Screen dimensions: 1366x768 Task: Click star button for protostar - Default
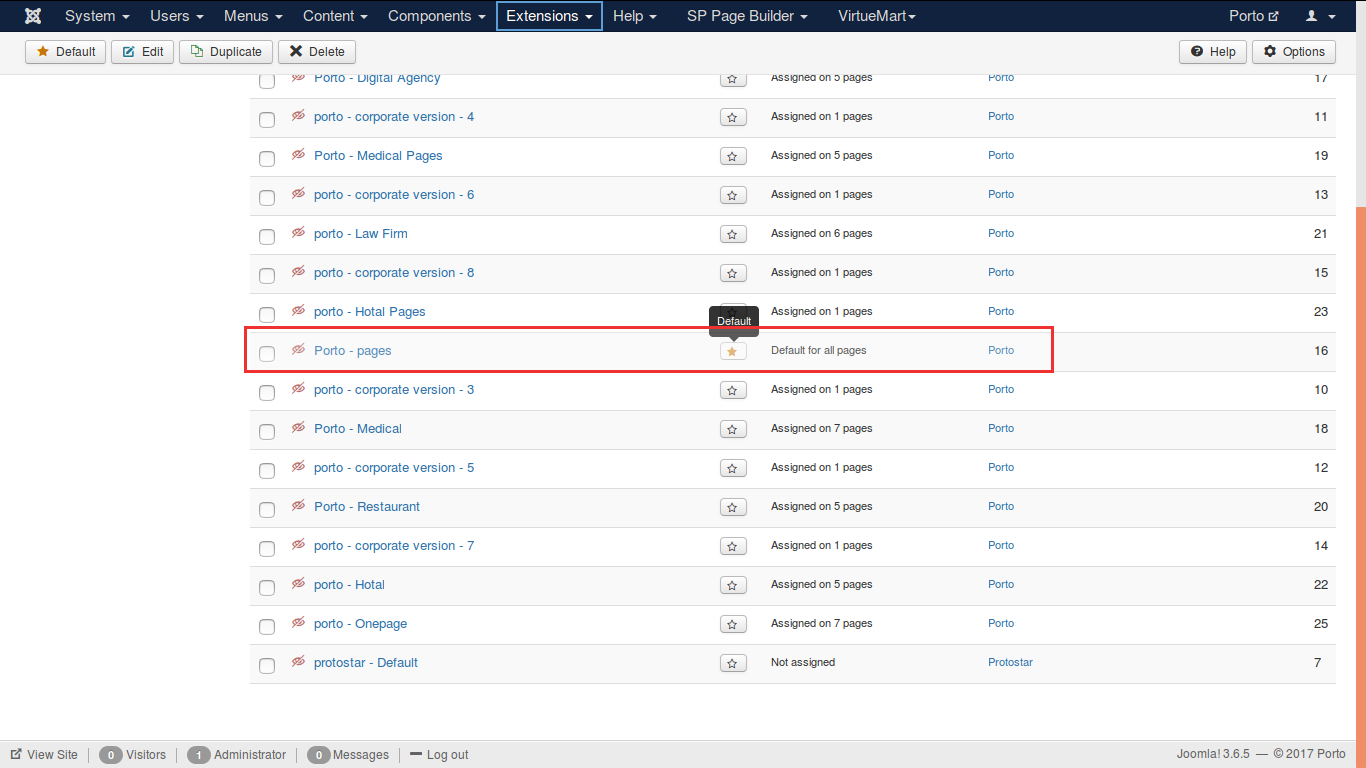click(x=733, y=664)
